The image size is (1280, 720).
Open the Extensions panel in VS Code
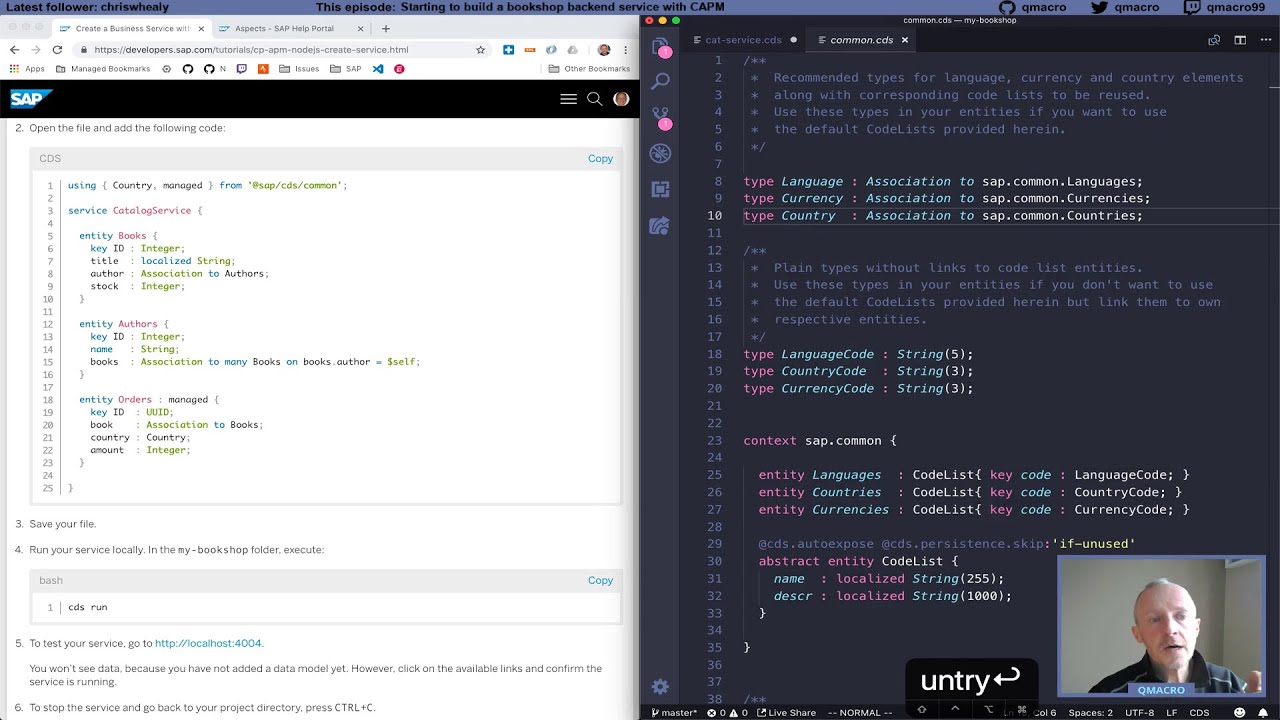coord(660,189)
